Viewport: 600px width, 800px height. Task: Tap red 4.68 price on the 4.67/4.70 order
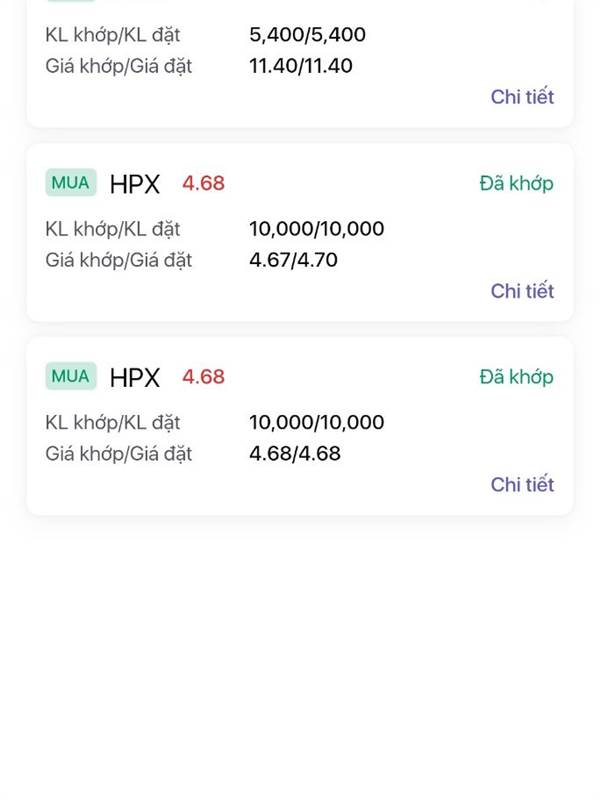[203, 183]
